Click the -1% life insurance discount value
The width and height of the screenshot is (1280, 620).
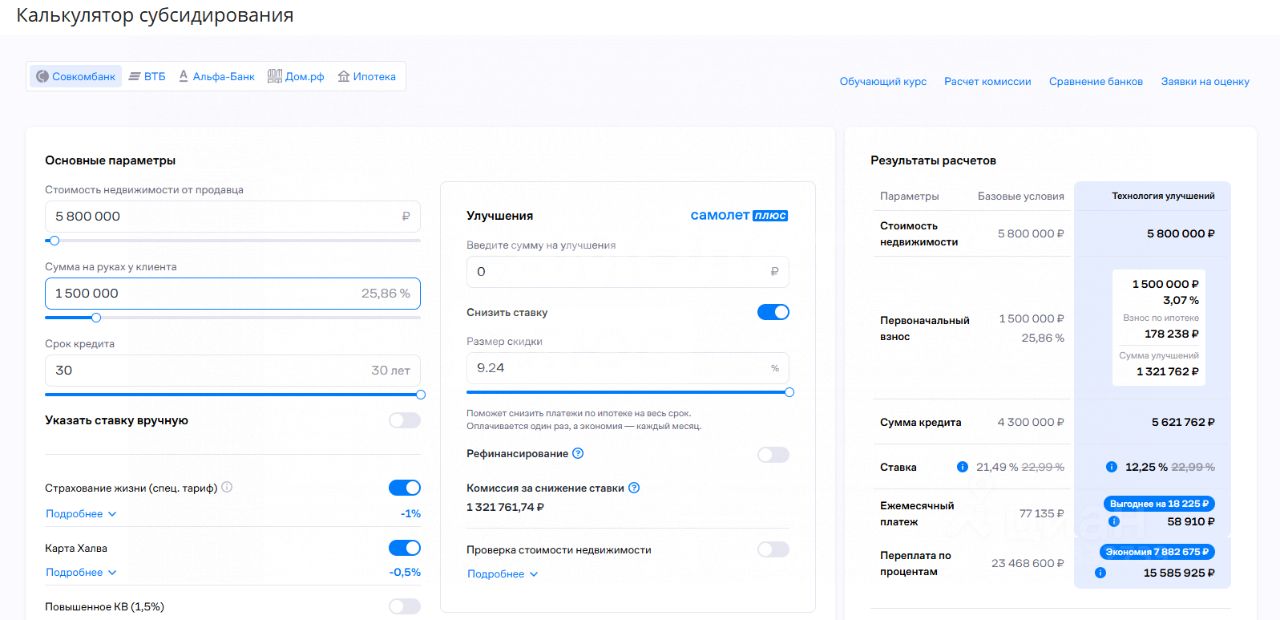(410, 514)
